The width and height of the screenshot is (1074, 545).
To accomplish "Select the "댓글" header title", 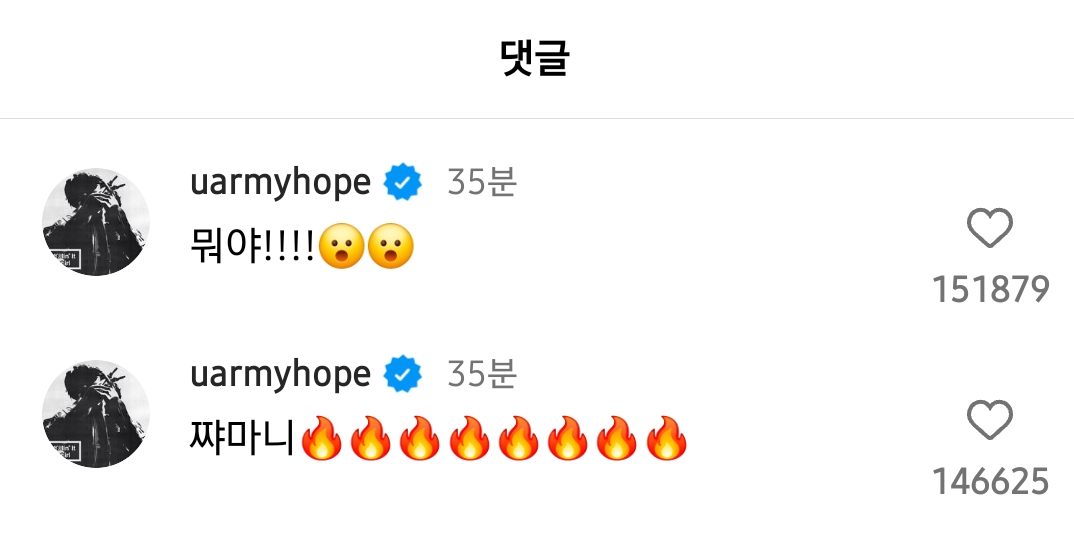I will point(535,58).
